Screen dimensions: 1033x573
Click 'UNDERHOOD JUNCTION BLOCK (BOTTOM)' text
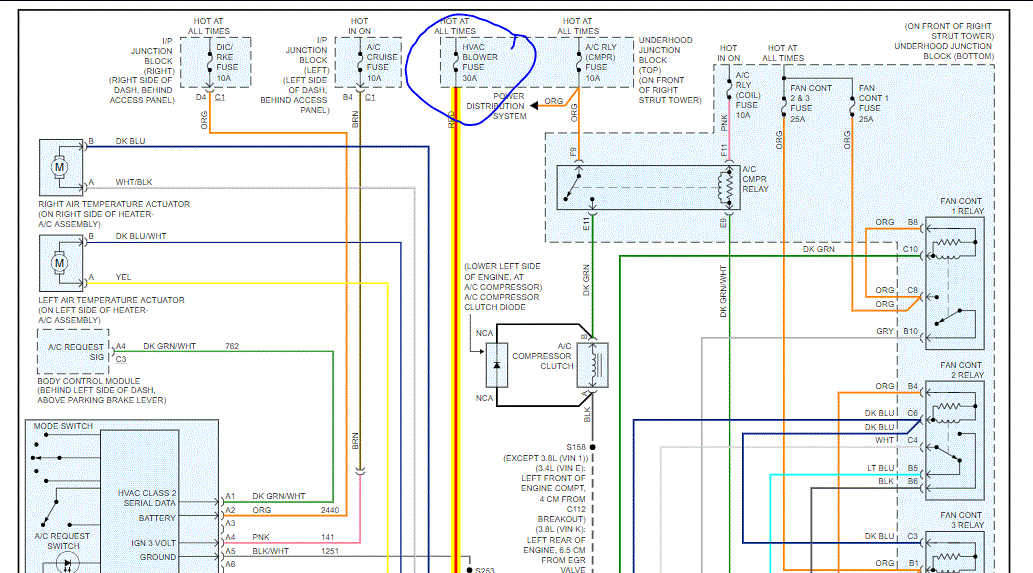943,51
